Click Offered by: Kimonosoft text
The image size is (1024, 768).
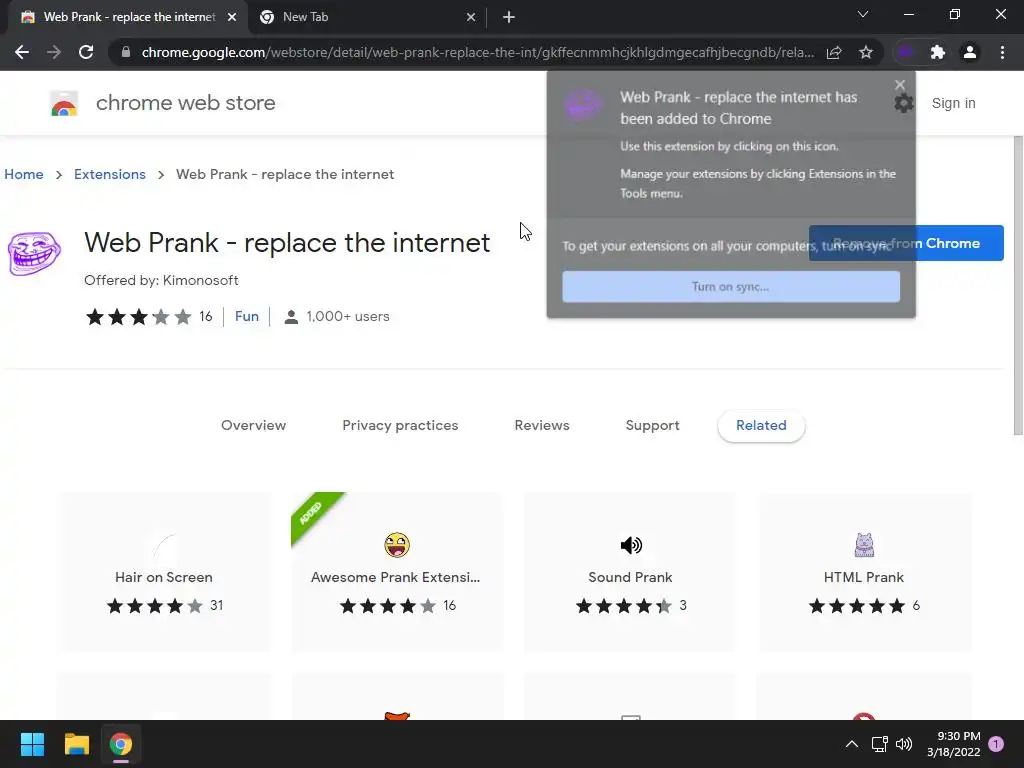pyautogui.click(x=161, y=280)
